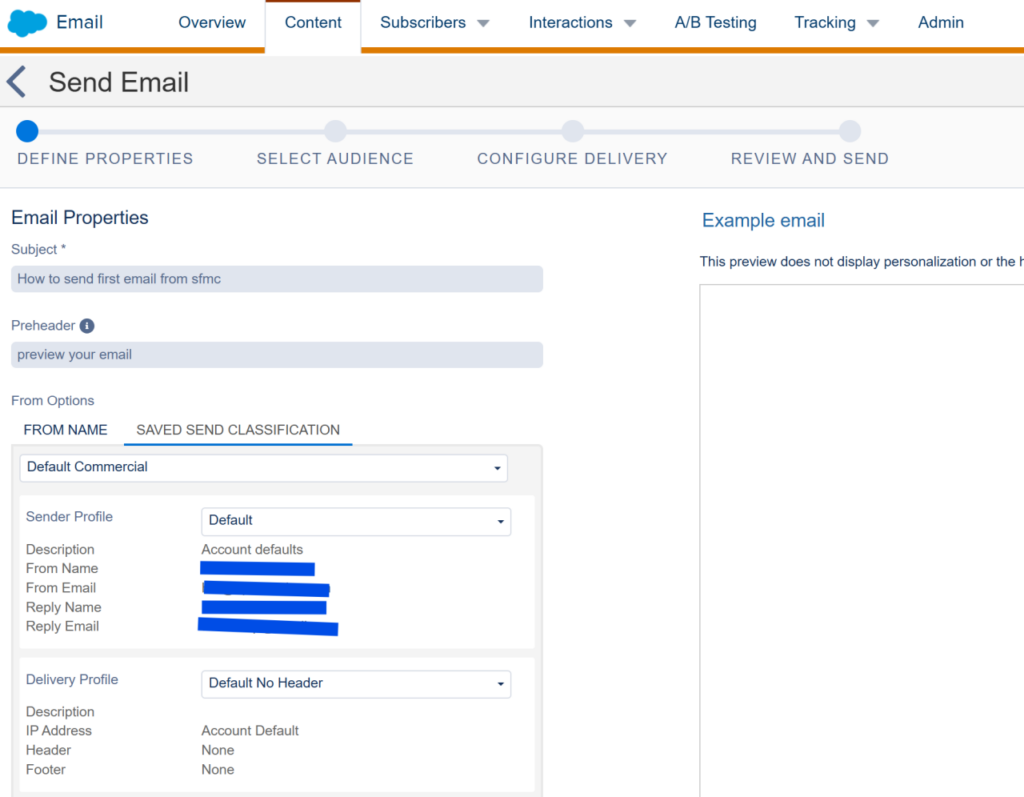Open the Tracking menu

pos(824,22)
